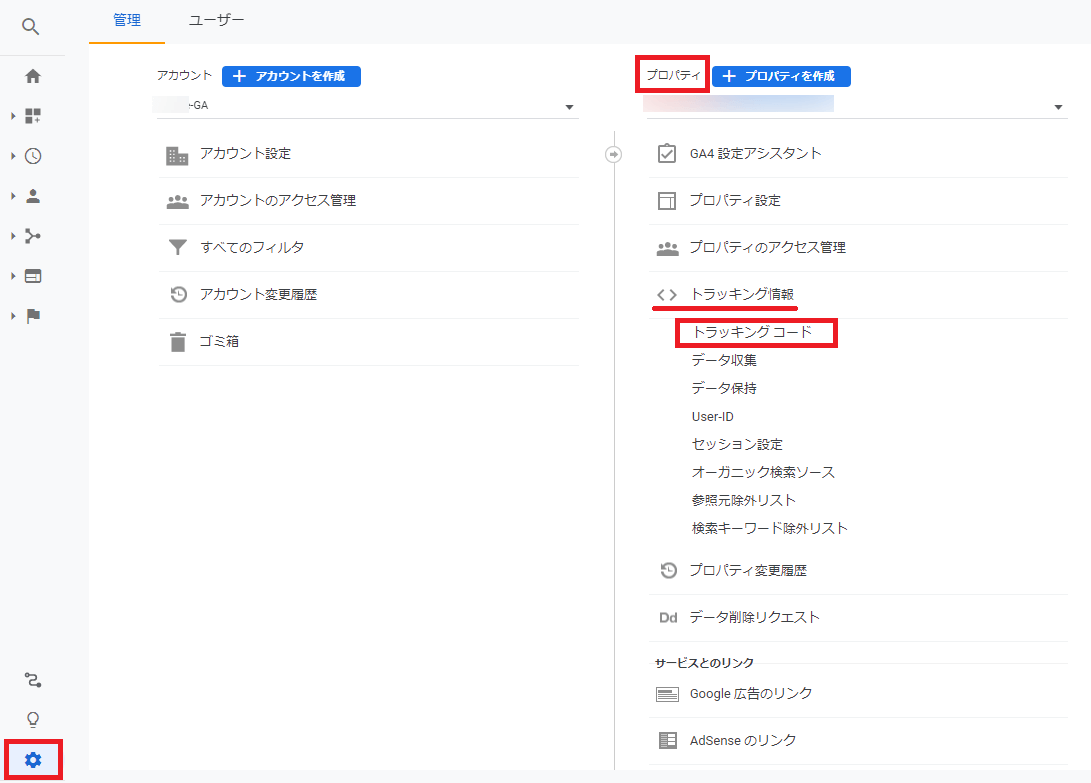Click the Discover lightbulb icon
This screenshot has width=1091, height=783.
pyautogui.click(x=33, y=720)
